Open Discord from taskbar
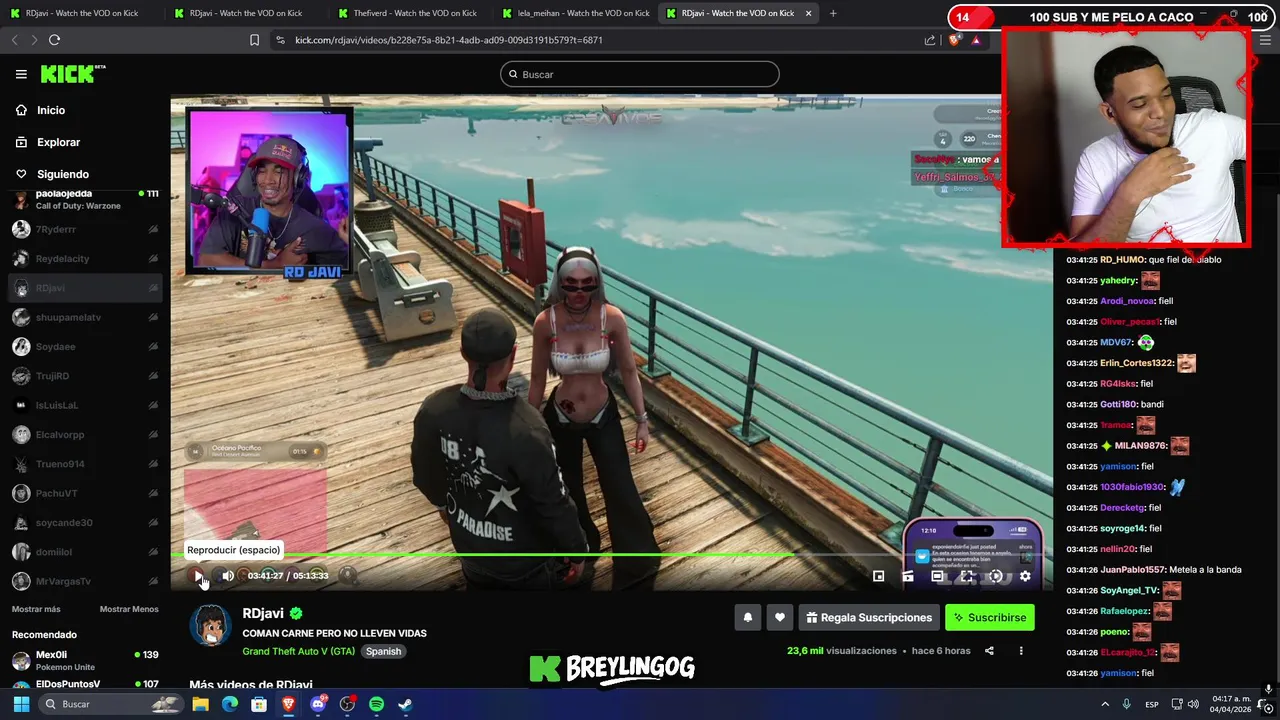The height and width of the screenshot is (720, 1280). [x=318, y=704]
